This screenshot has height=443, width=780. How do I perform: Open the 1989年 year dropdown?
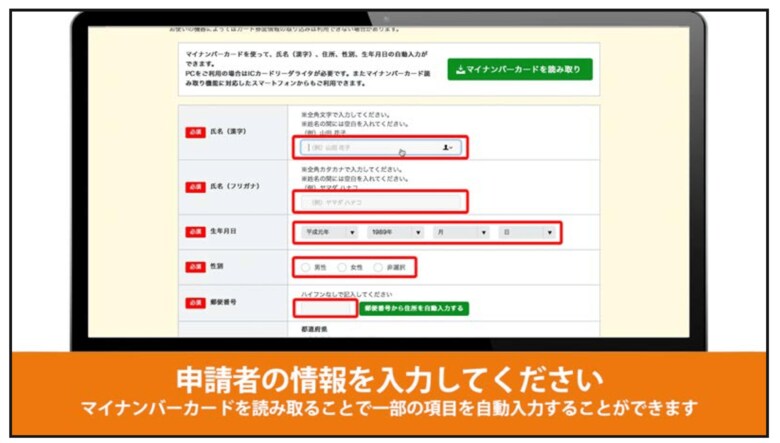(395, 232)
